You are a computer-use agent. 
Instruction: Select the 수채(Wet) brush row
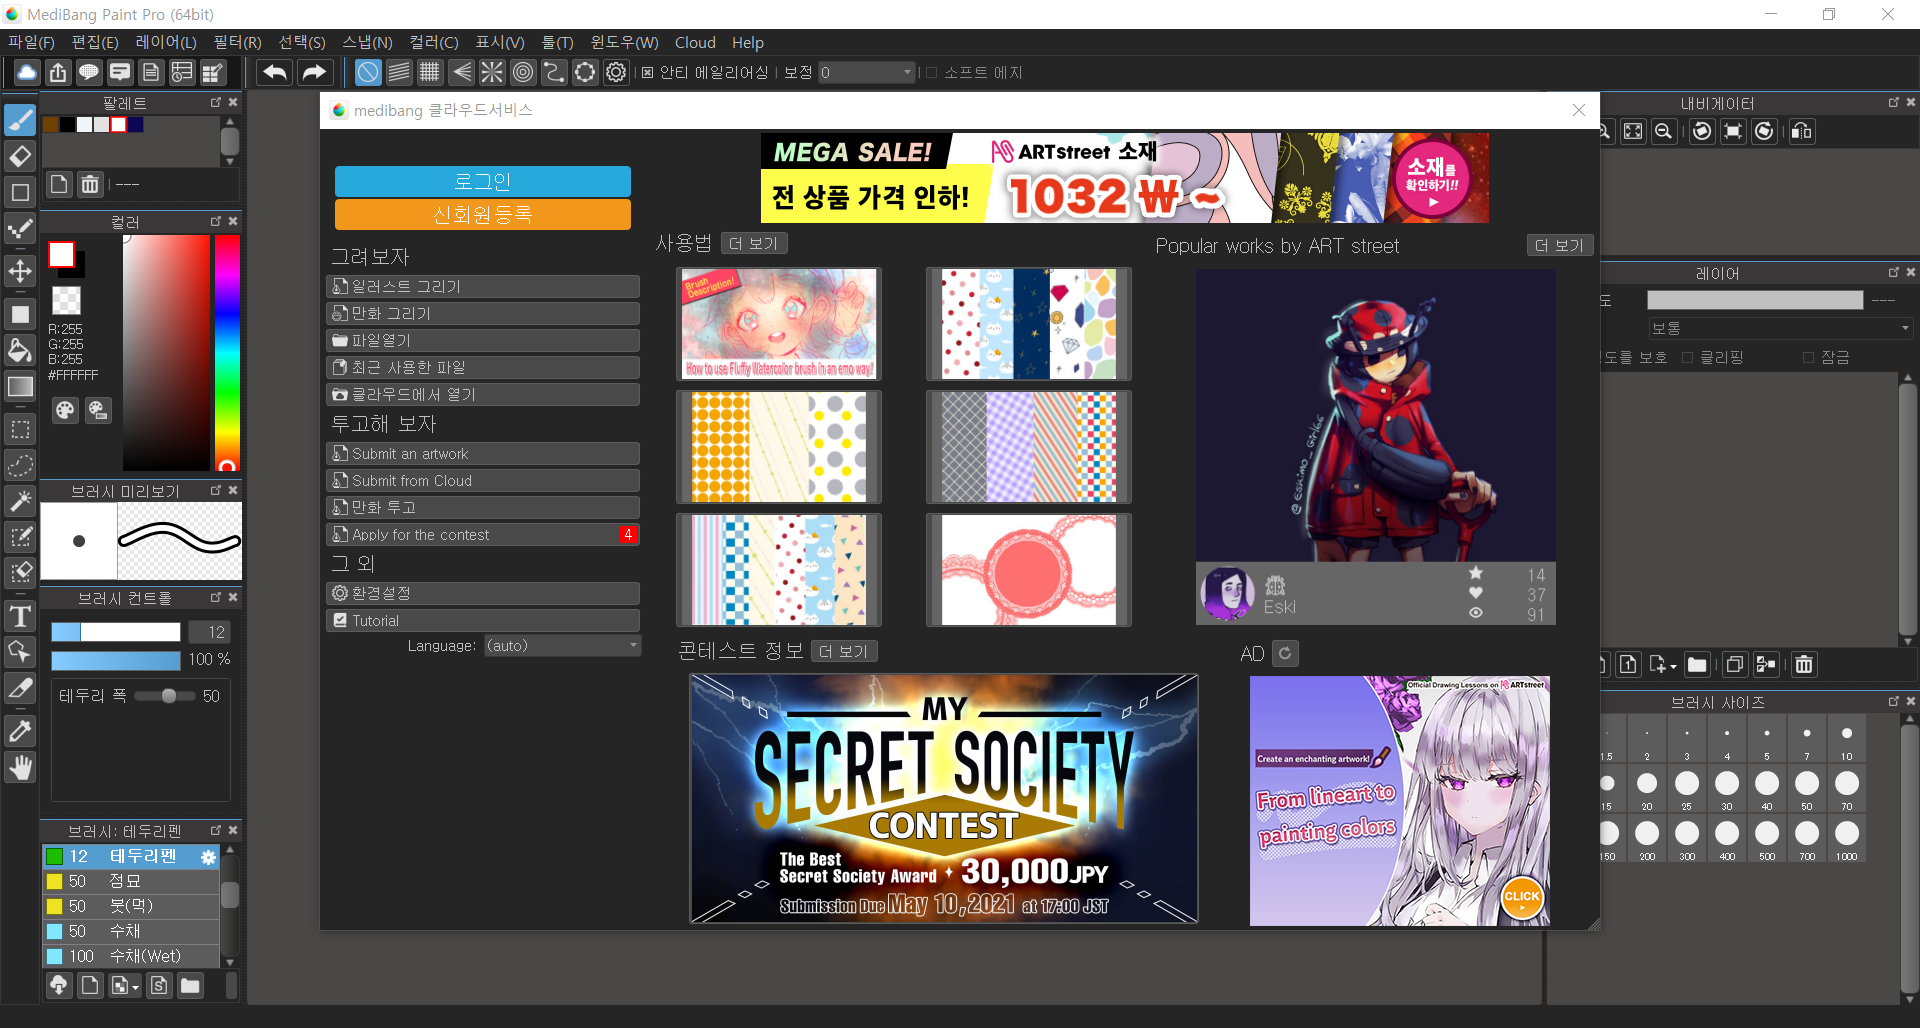coord(131,956)
